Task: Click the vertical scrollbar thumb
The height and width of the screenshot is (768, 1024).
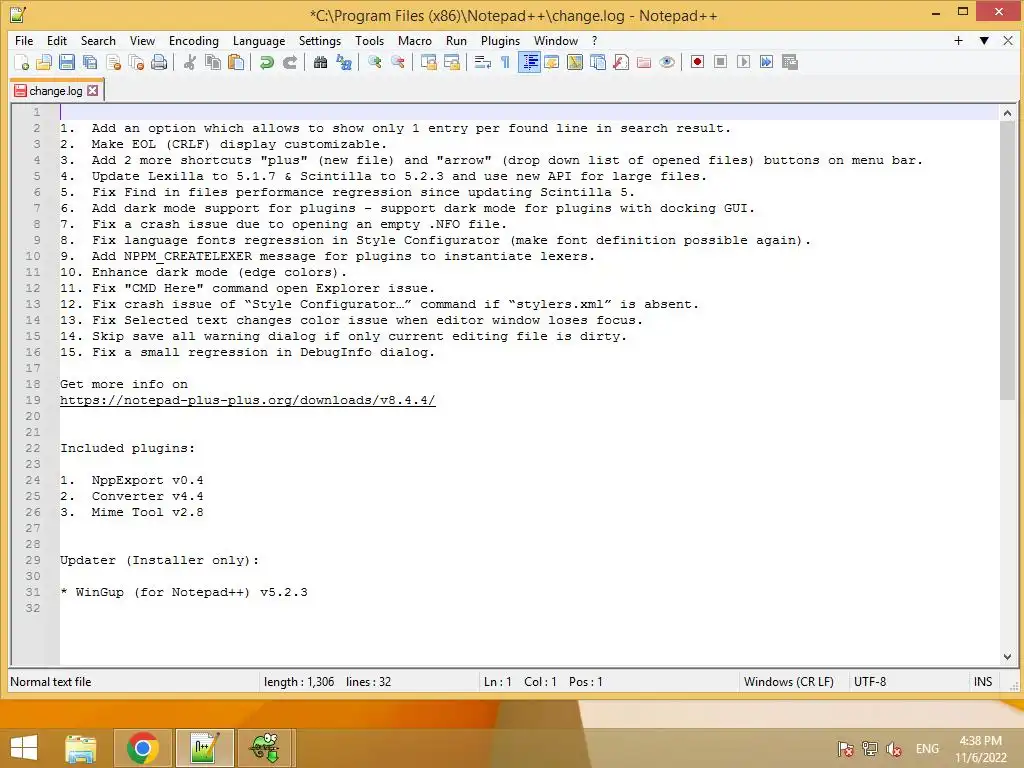Action: click(1007, 260)
